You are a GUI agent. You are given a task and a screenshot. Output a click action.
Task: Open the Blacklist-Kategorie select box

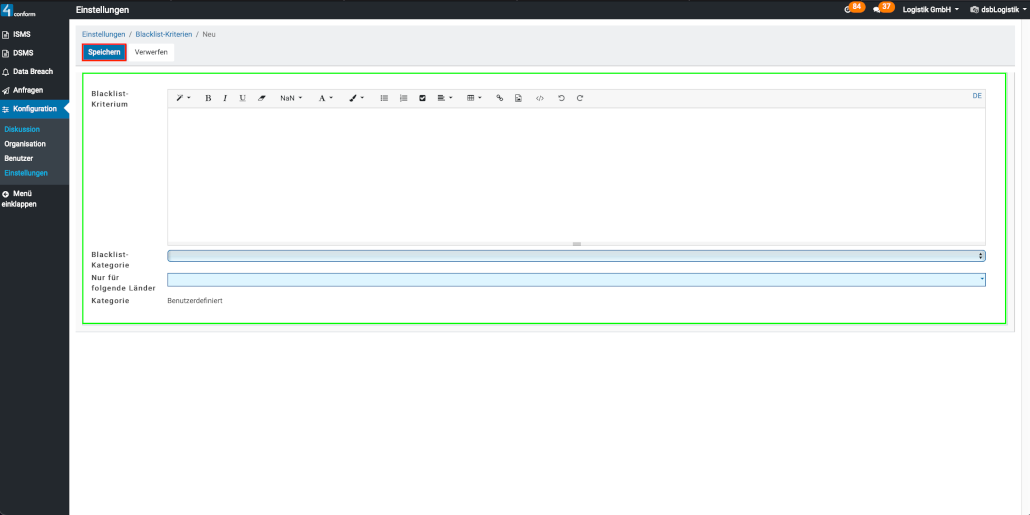[576, 256]
